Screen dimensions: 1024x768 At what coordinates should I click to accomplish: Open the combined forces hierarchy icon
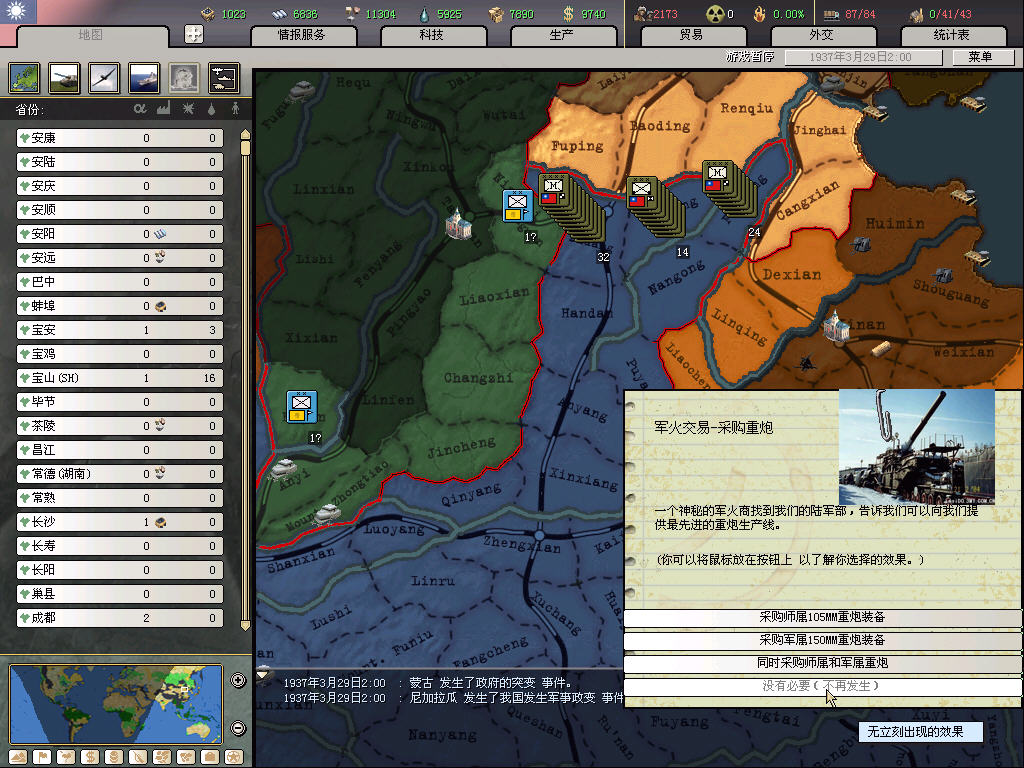[x=223, y=77]
